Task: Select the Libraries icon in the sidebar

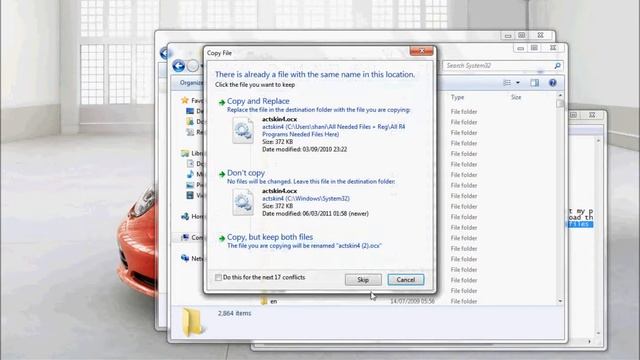Action: [185, 153]
